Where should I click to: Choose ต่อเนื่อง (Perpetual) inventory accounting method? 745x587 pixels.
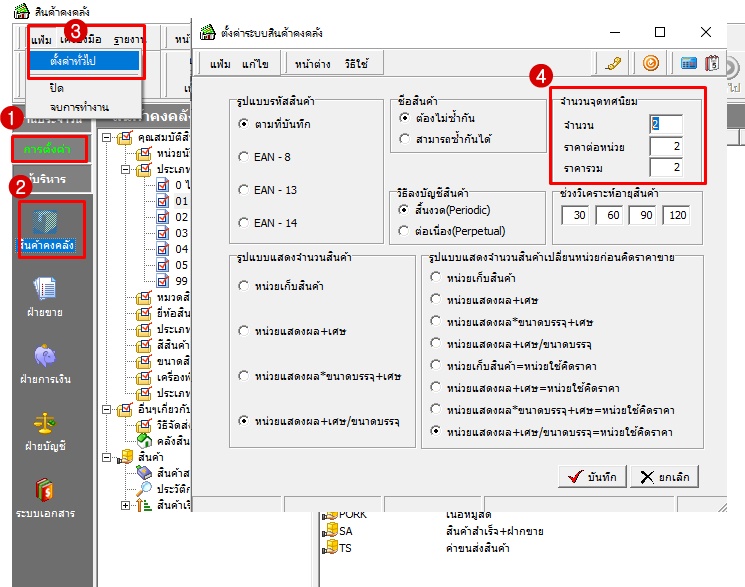[x=404, y=231]
